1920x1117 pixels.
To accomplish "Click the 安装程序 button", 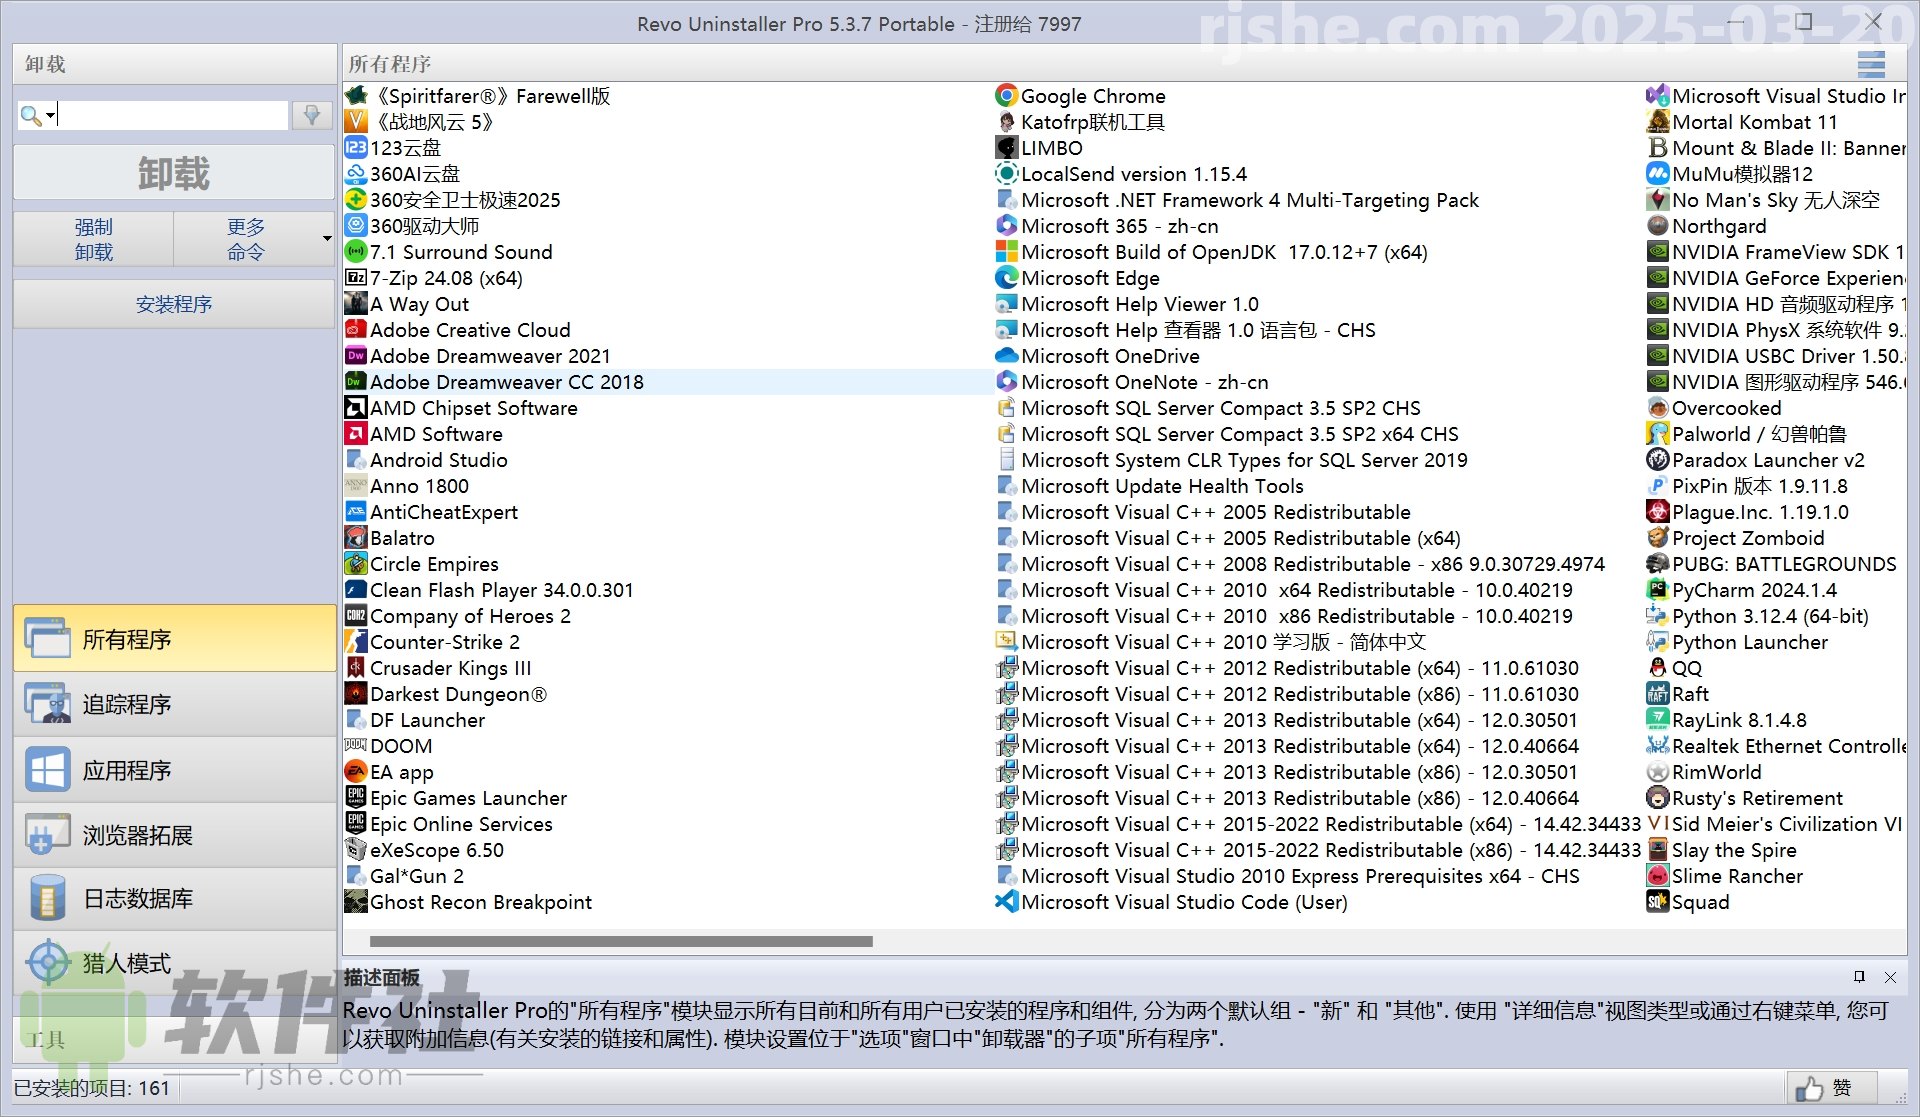I will point(174,304).
